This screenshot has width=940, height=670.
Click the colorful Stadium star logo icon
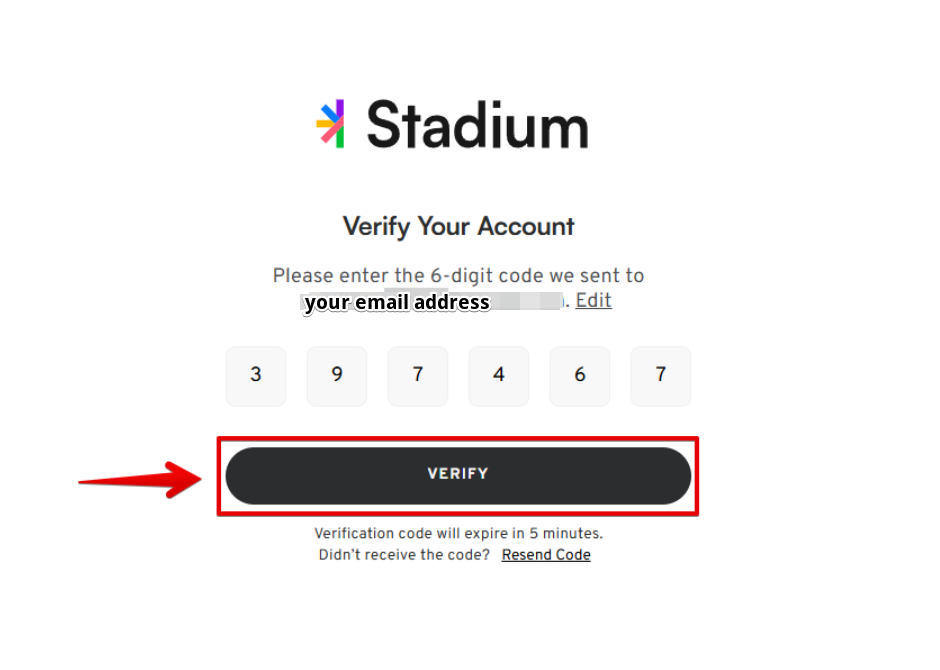tap(331, 124)
